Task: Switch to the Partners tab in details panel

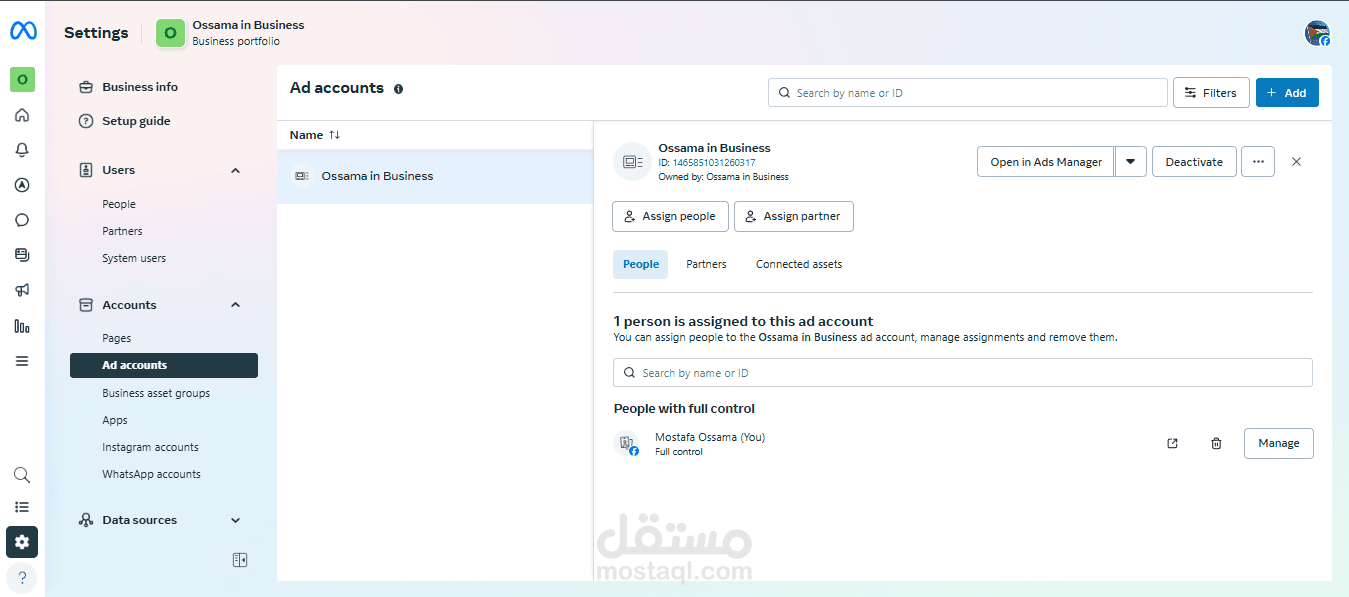Action: [706, 264]
